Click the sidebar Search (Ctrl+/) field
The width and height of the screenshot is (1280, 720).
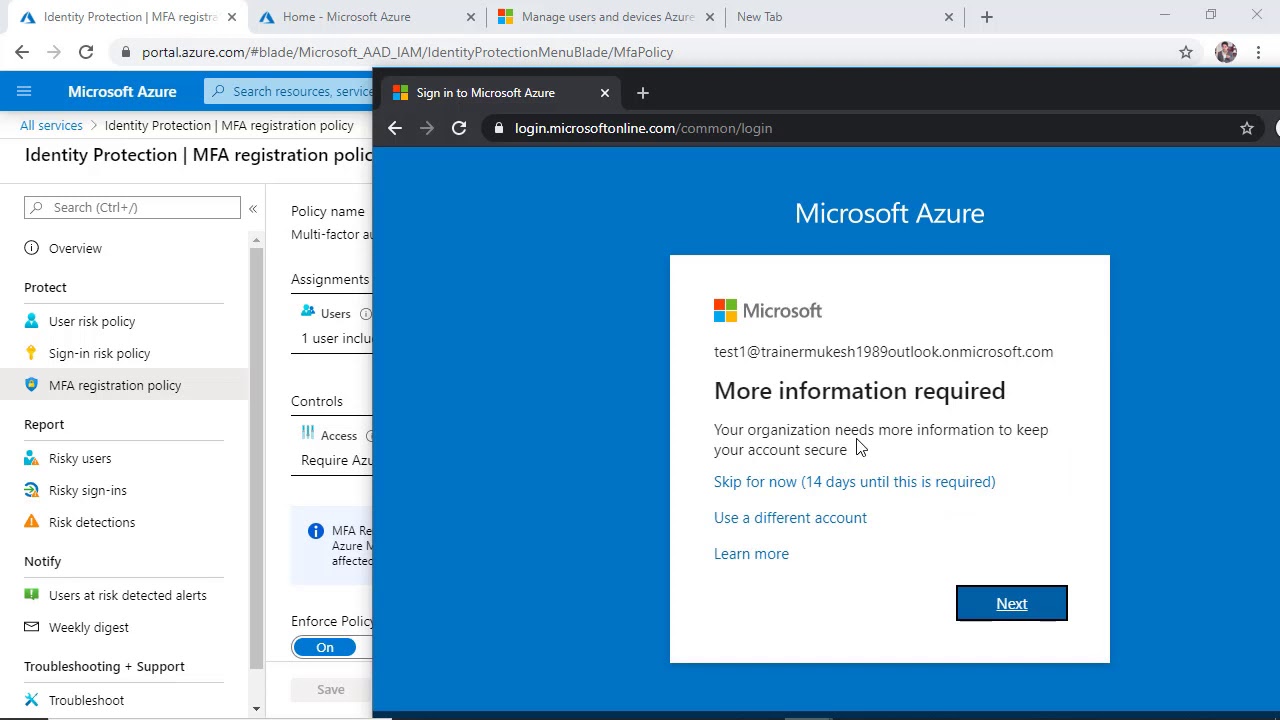click(132, 207)
